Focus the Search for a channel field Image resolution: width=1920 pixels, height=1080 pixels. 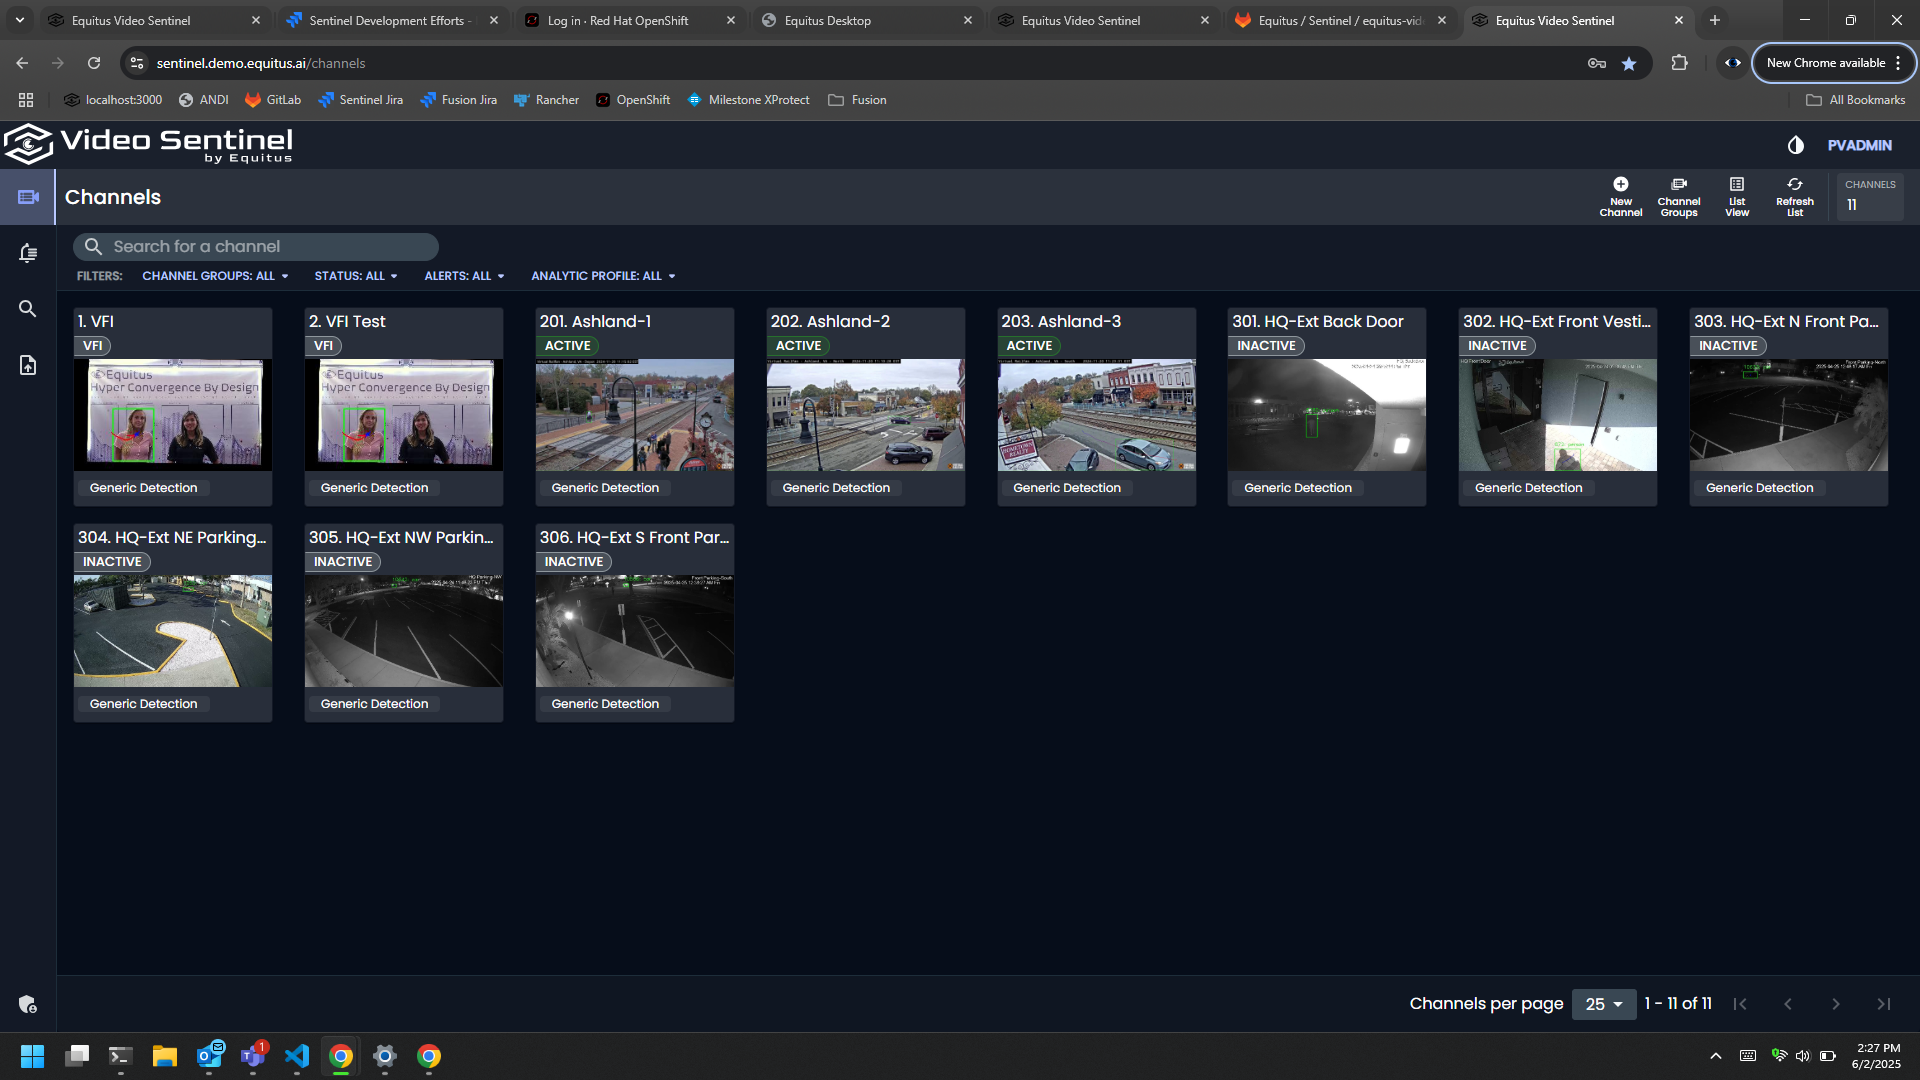coord(256,246)
